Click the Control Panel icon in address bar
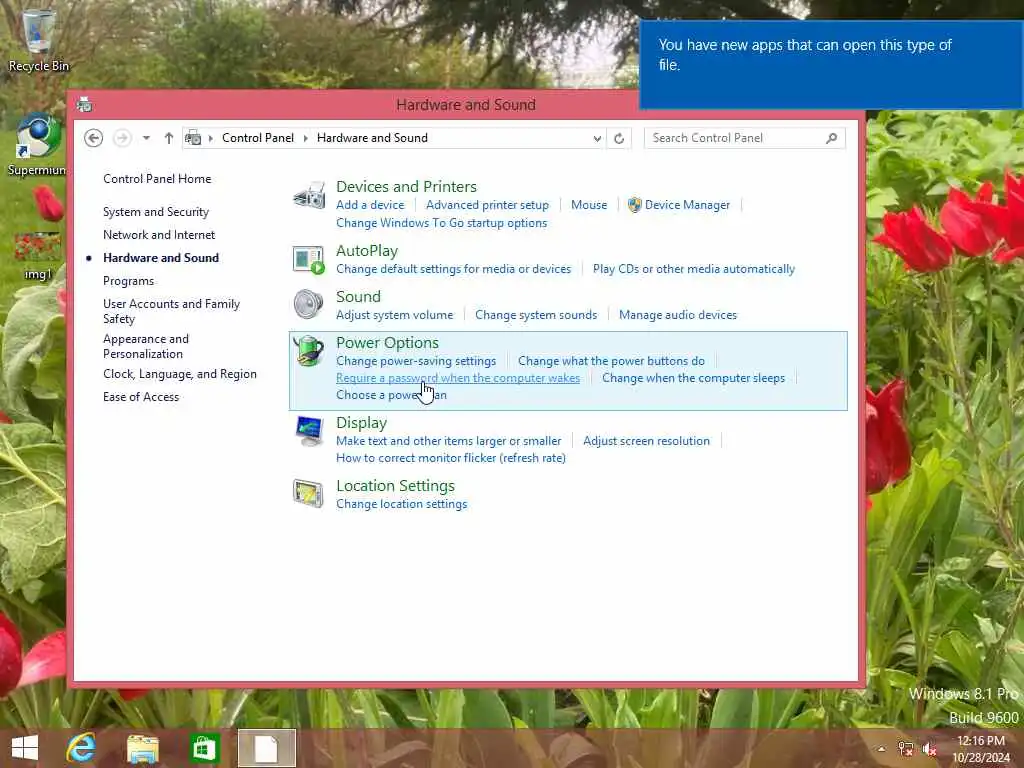The image size is (1024, 768). click(193, 138)
